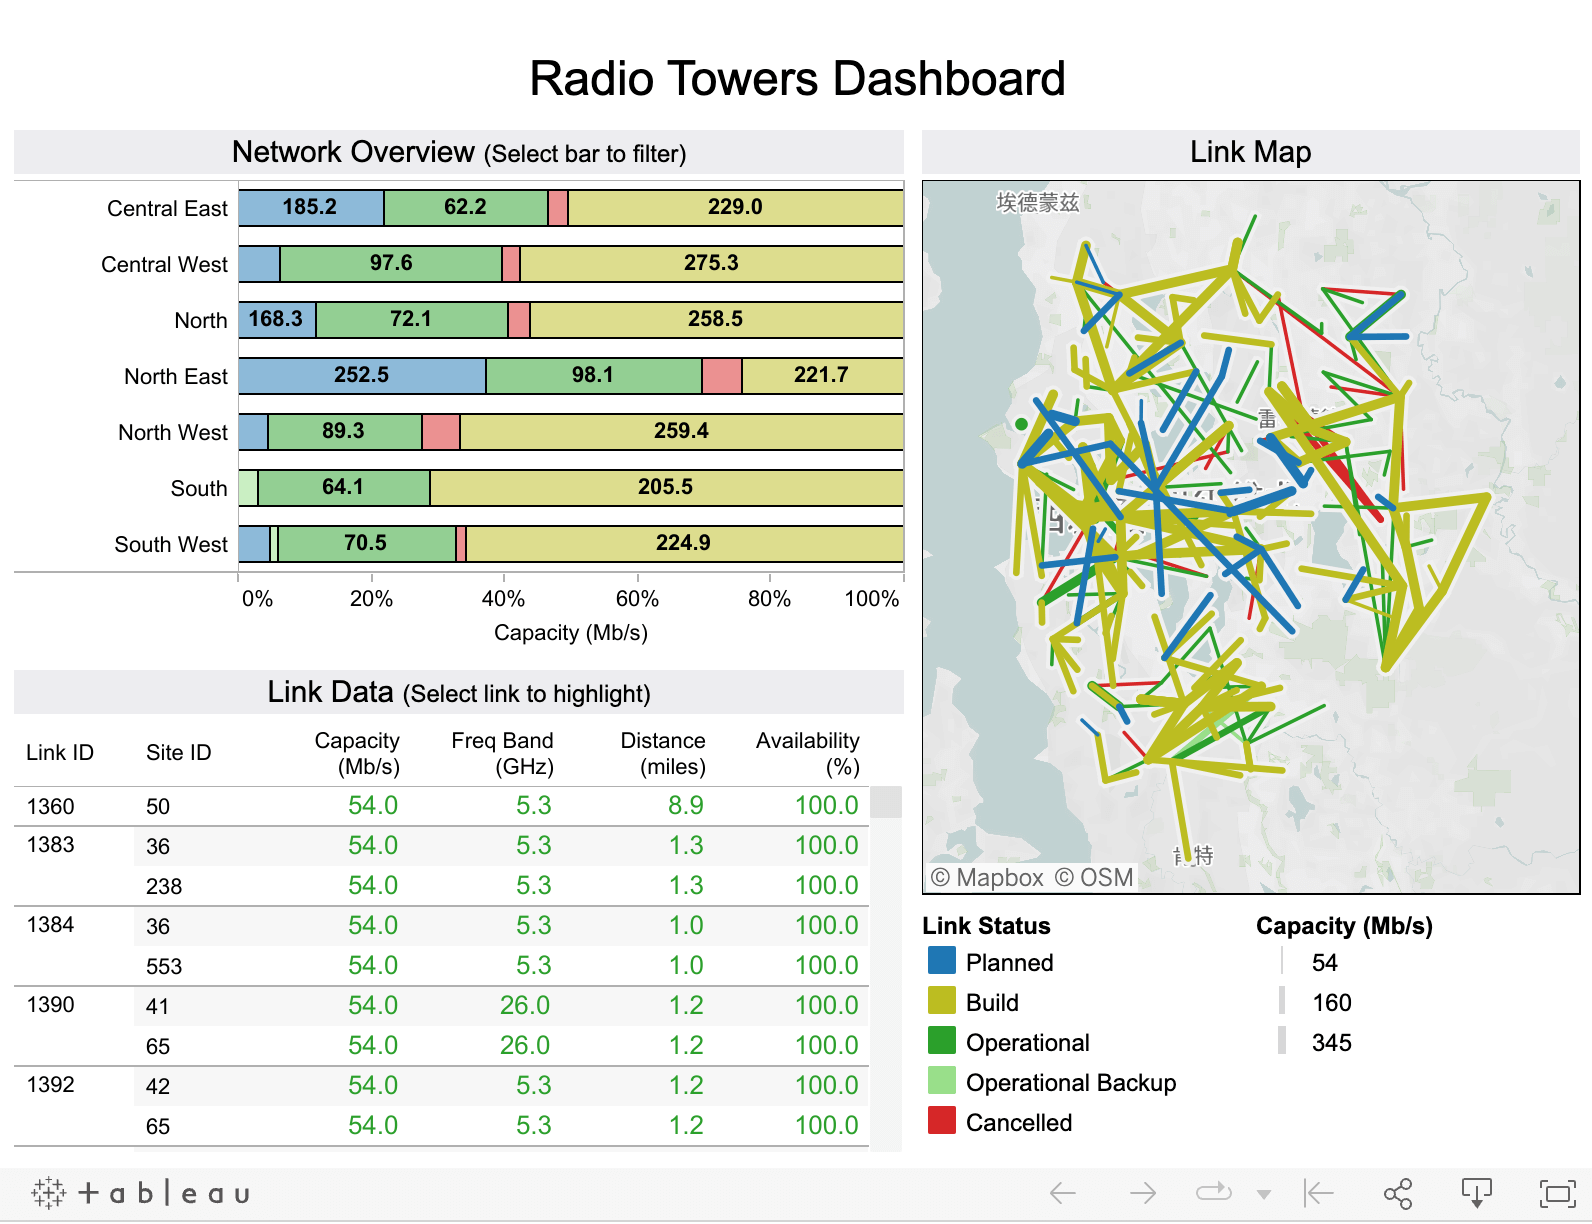The width and height of the screenshot is (1592, 1224).
Task: Select North 258.5 yellow bar
Action: tap(717, 319)
